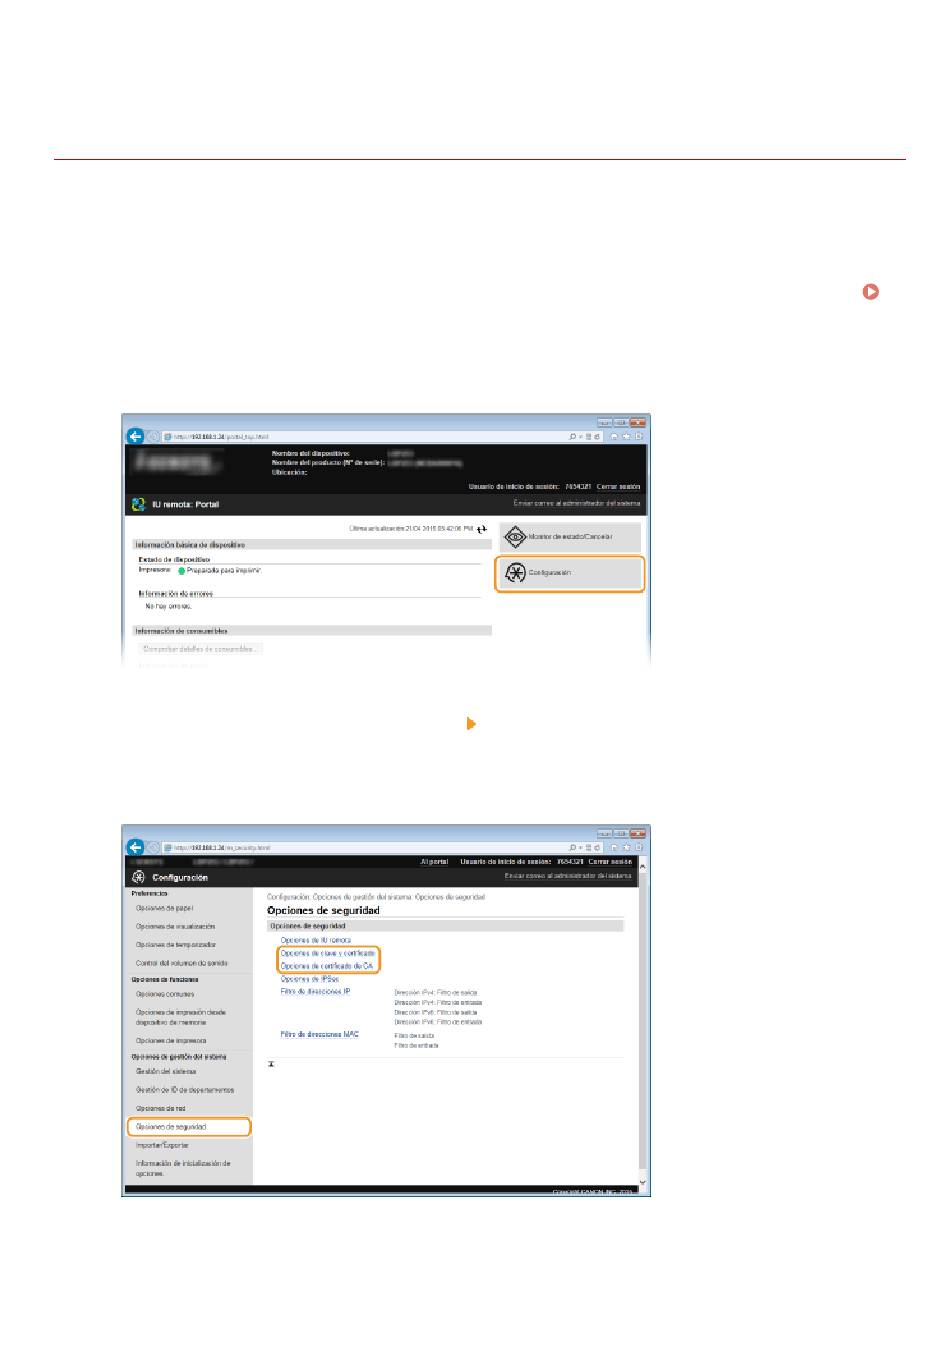Click scrollbar down arrow in Configuración window
950x1369 pixels.
click(x=643, y=1182)
